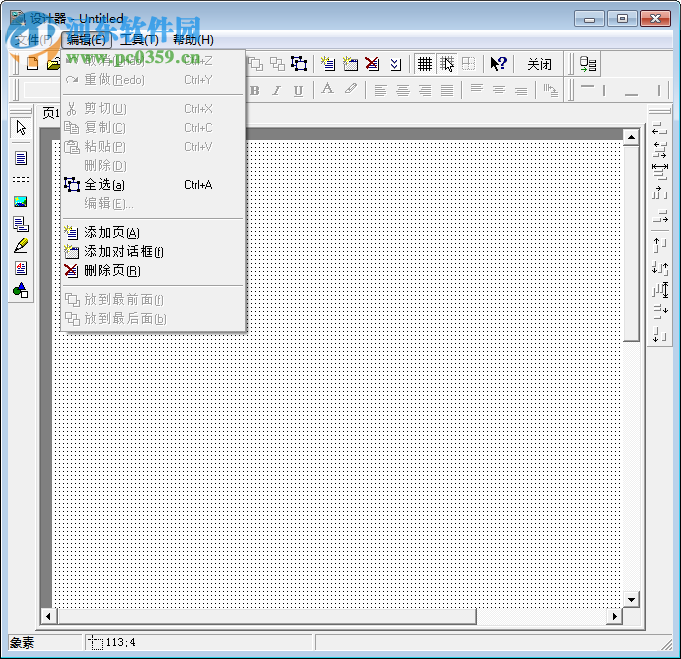Click the align top edges icon in right toolbar
Image resolution: width=681 pixels, height=659 pixels.
click(x=660, y=245)
